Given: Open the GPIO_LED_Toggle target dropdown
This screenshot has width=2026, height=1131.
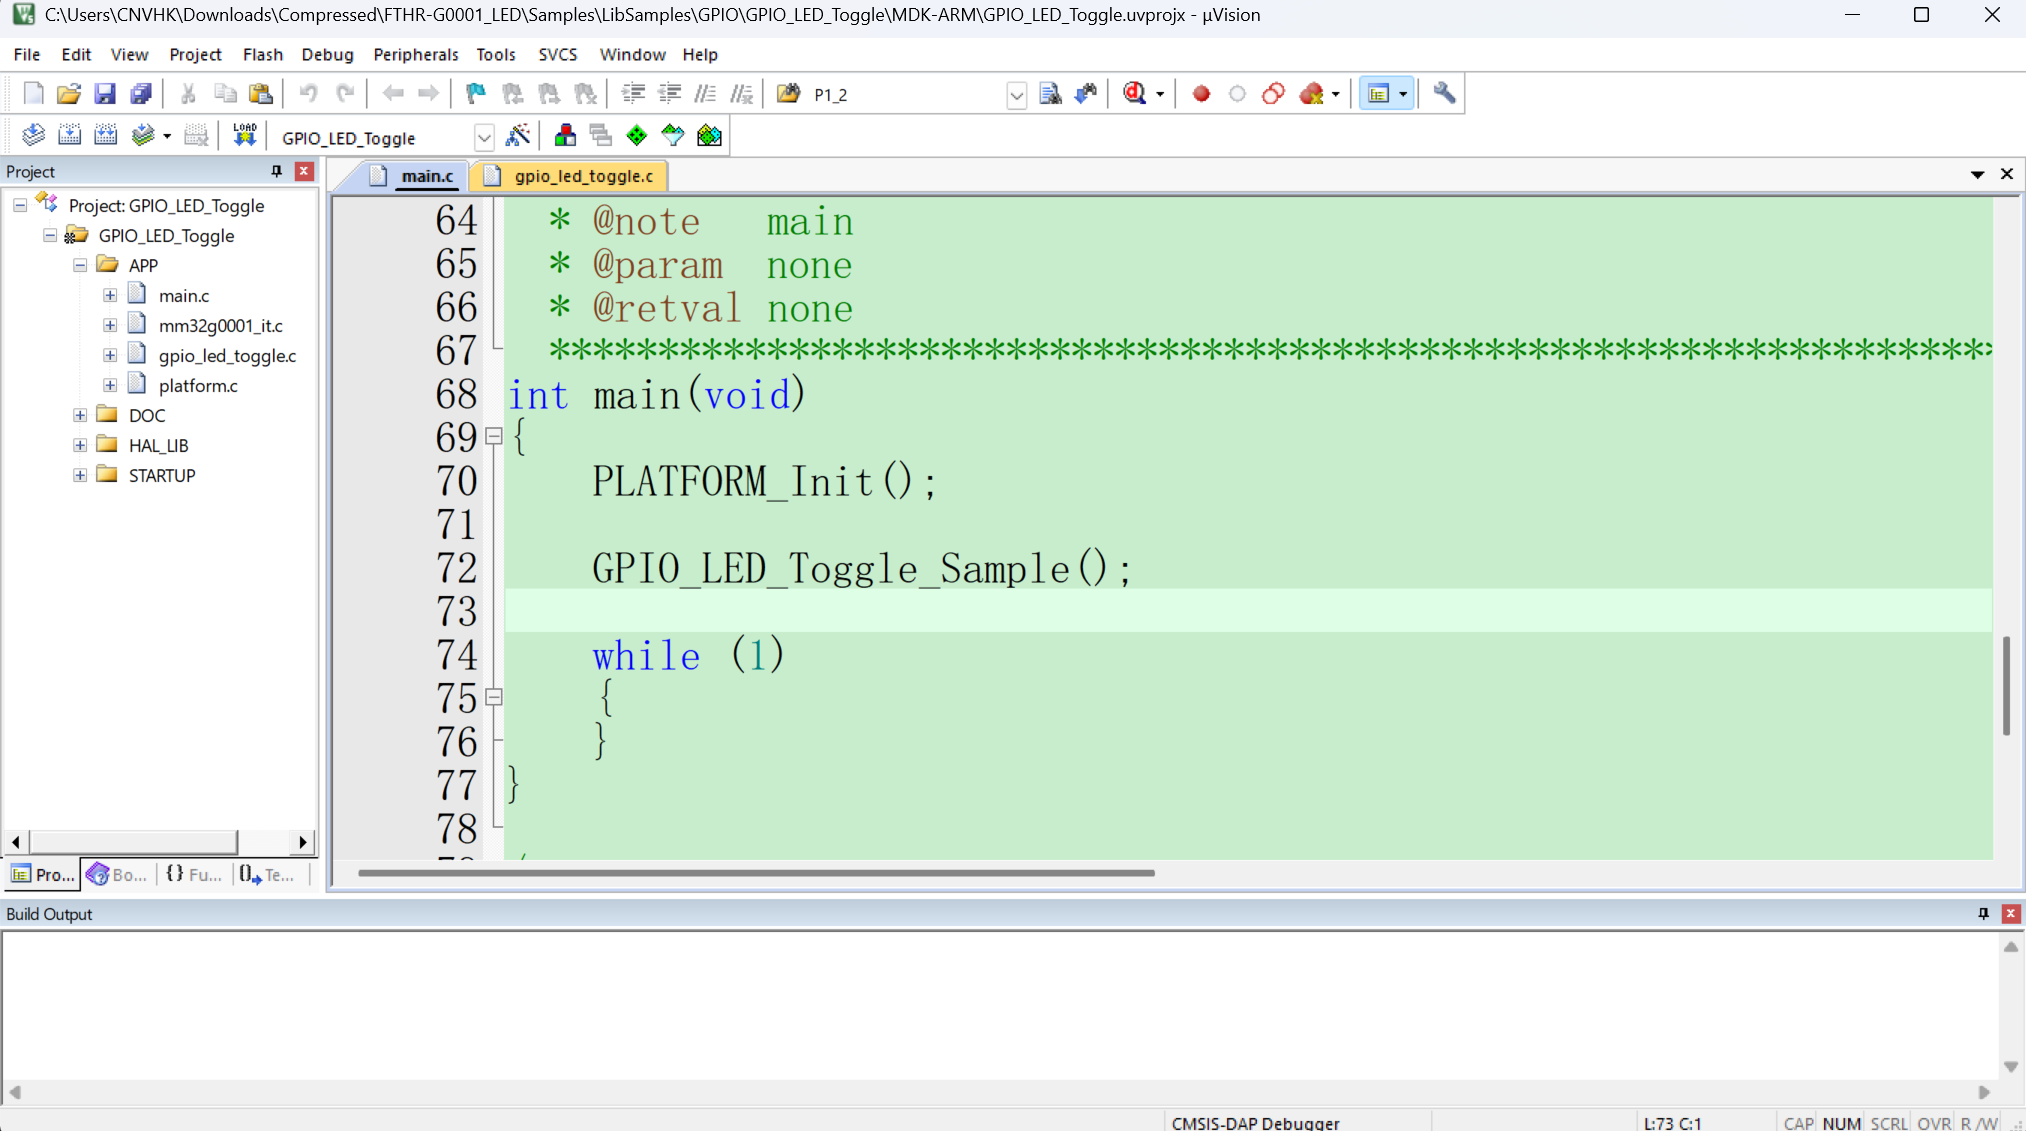Looking at the screenshot, I should 484,137.
